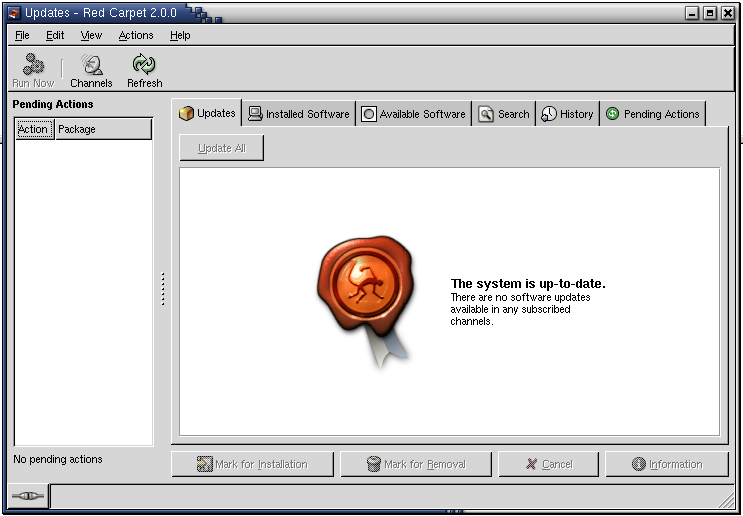The width and height of the screenshot is (743, 516).
Task: Open the Edit menu
Action: (55, 36)
